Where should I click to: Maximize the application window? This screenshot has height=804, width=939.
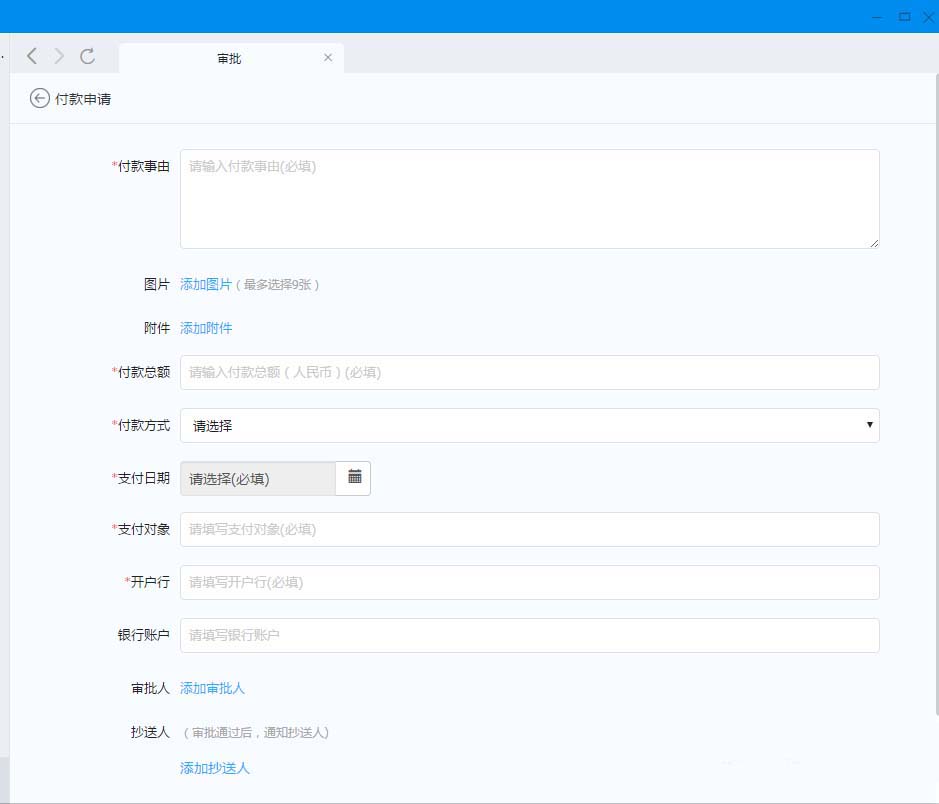pos(904,17)
